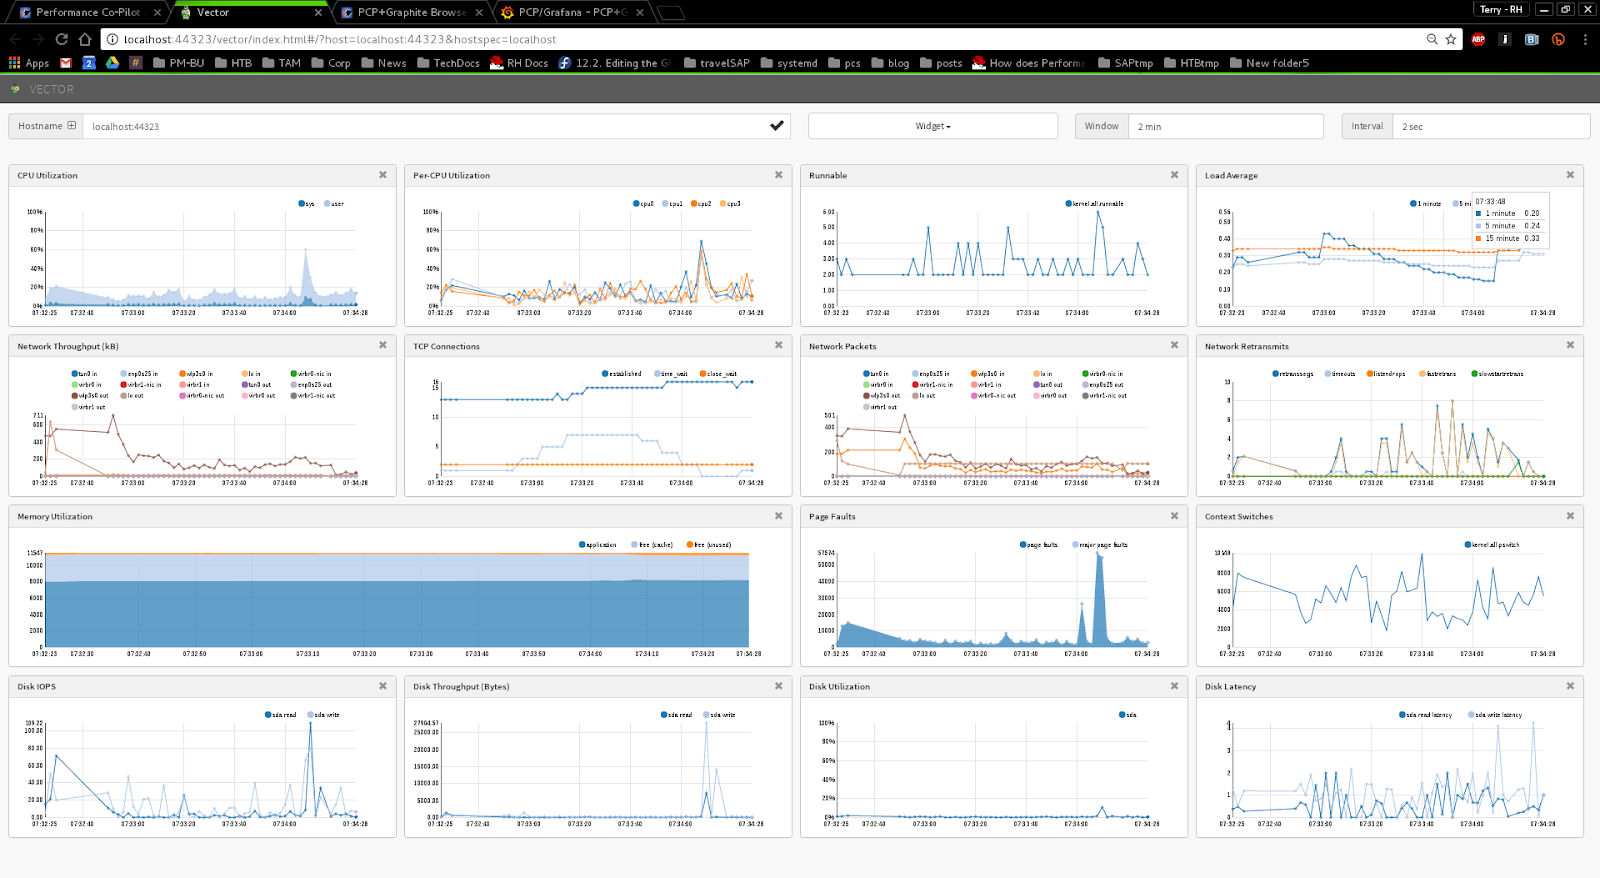This screenshot has width=1600, height=878.
Task: Click the browser back arrow
Action: point(15,39)
